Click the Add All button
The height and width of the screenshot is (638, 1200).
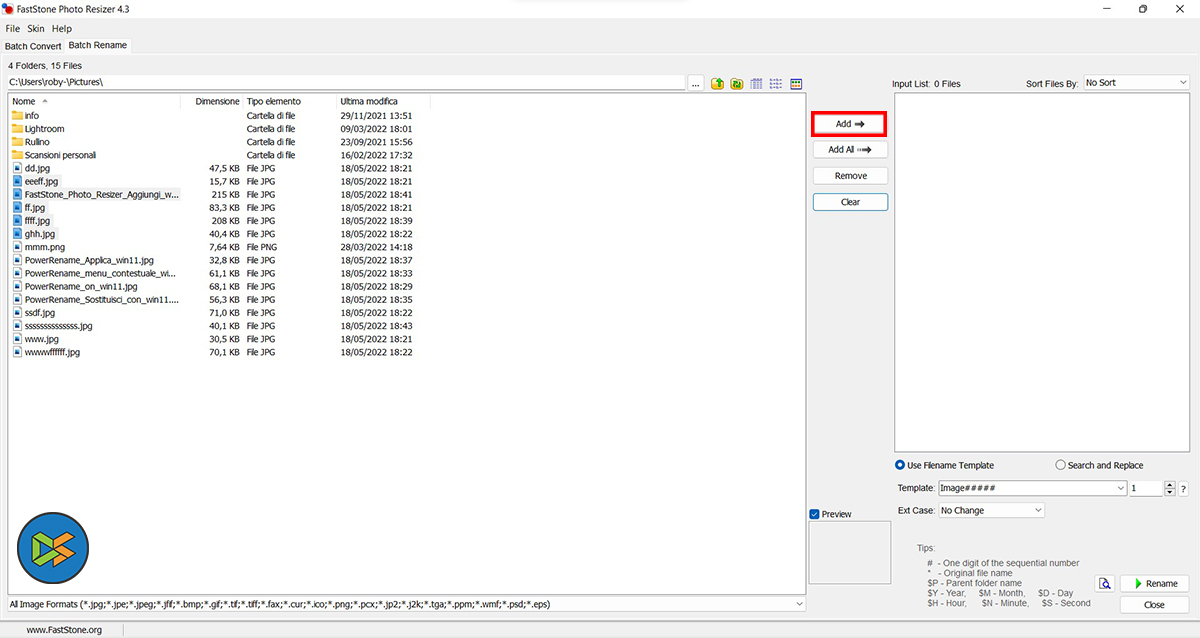(x=850, y=150)
